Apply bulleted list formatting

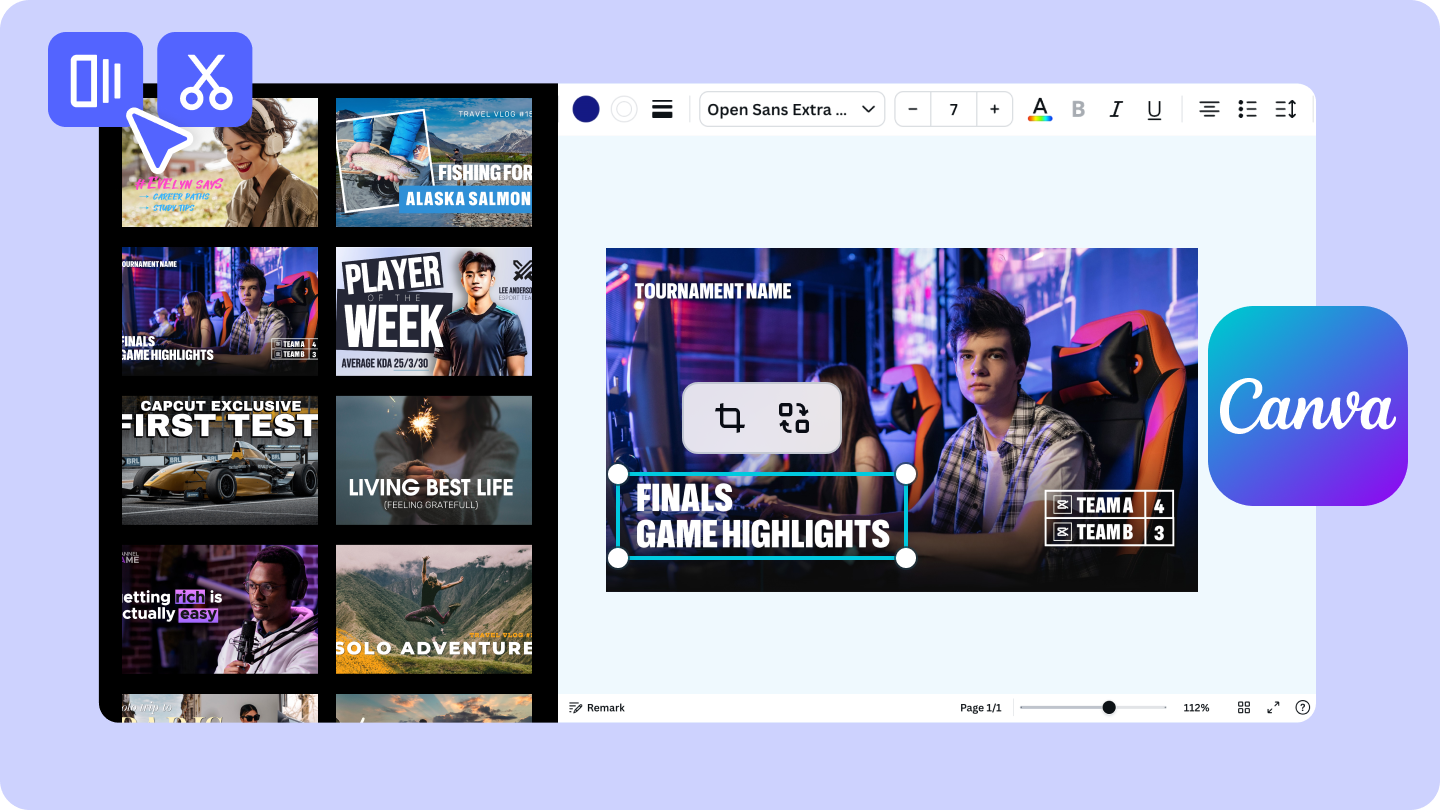[1247, 110]
